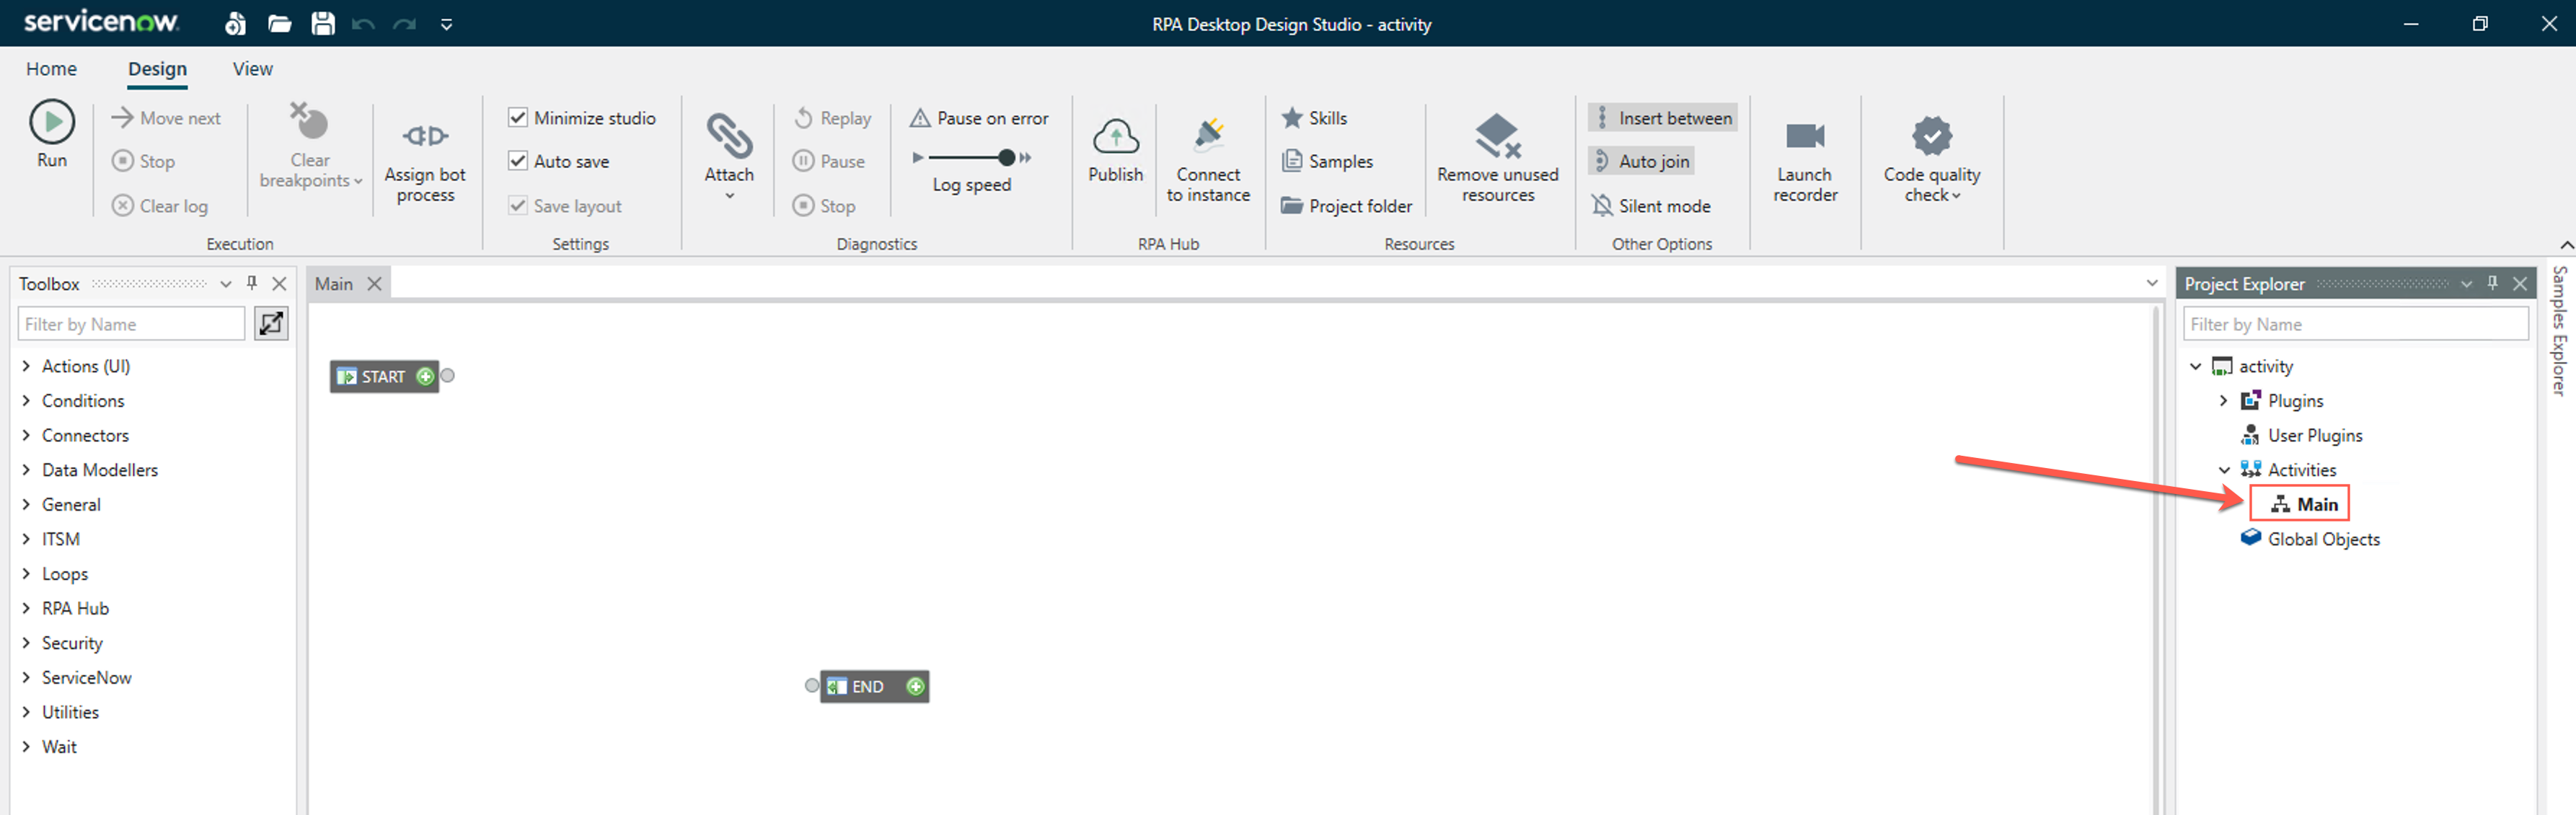Click the Stop button in Execution group
This screenshot has height=815, width=2576.
click(143, 161)
